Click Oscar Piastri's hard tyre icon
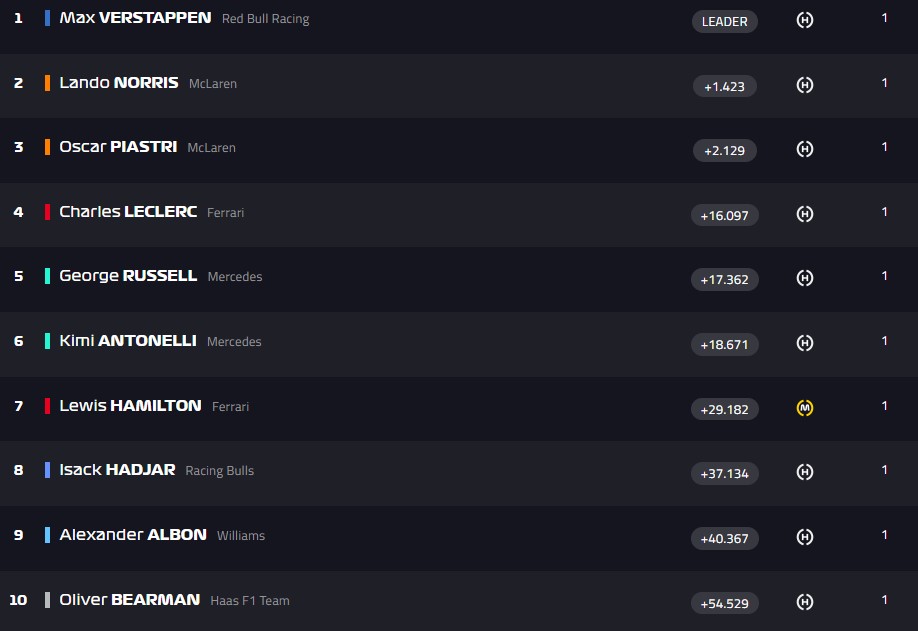 [804, 149]
